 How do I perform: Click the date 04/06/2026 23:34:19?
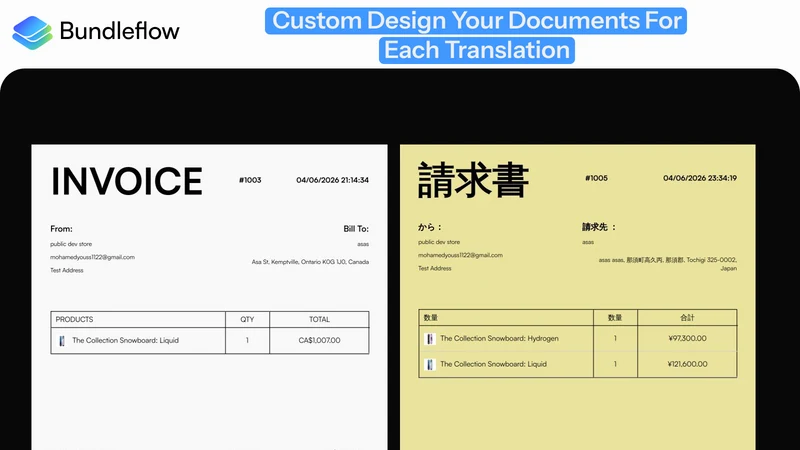pyautogui.click(x=700, y=178)
